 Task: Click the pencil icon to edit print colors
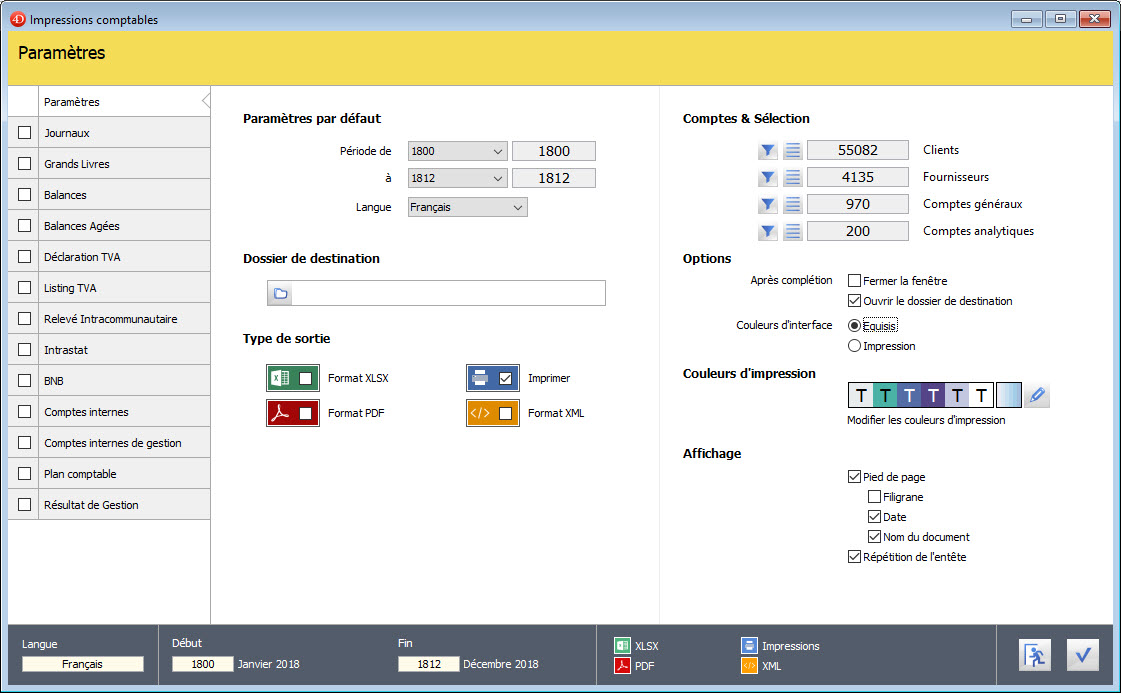(1037, 396)
